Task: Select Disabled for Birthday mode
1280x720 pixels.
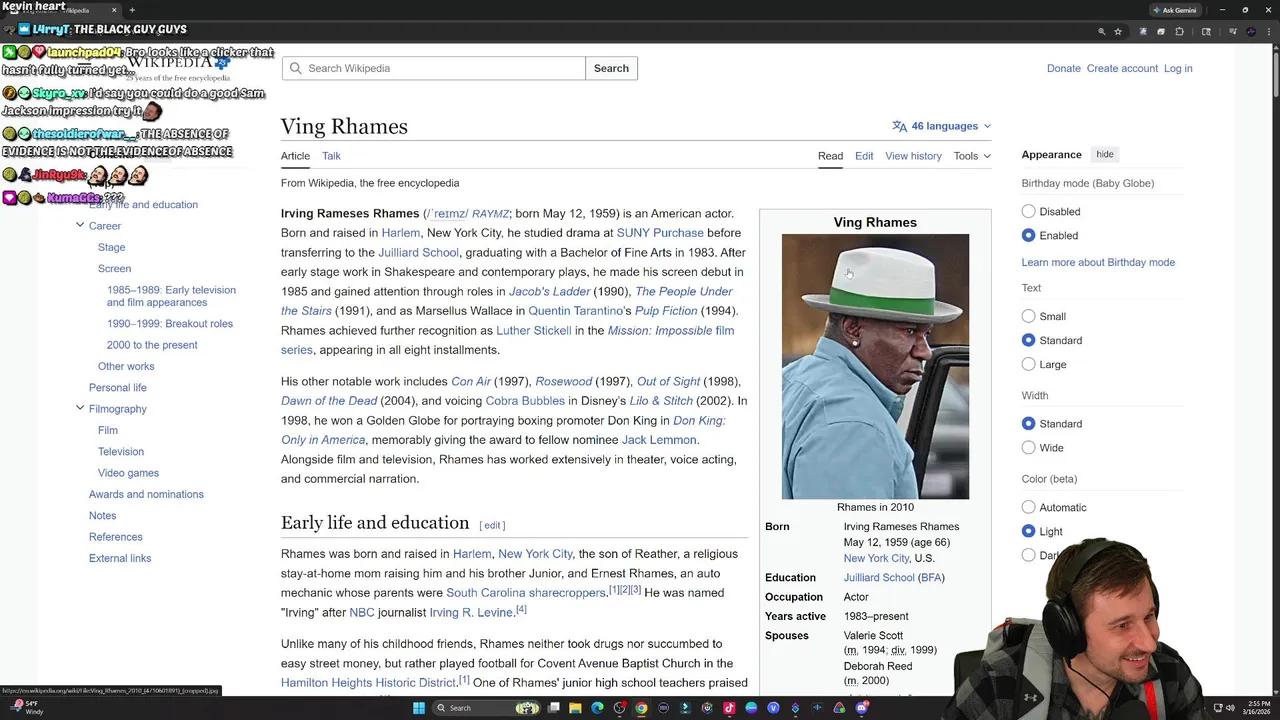Action: 1028,211
